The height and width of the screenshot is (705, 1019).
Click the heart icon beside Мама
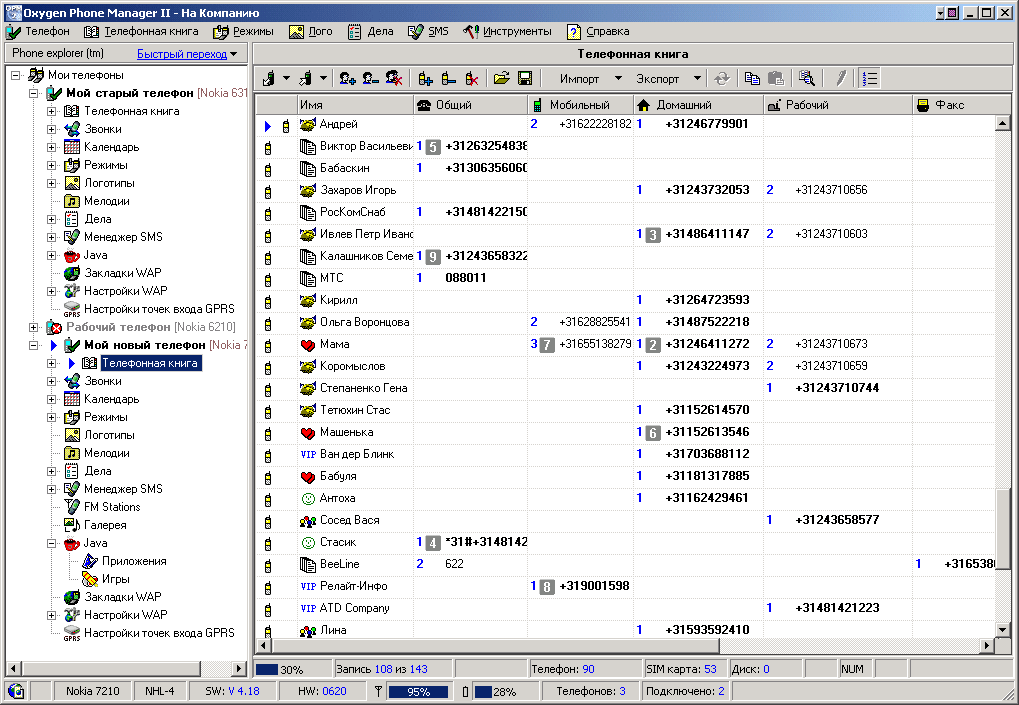(x=307, y=344)
